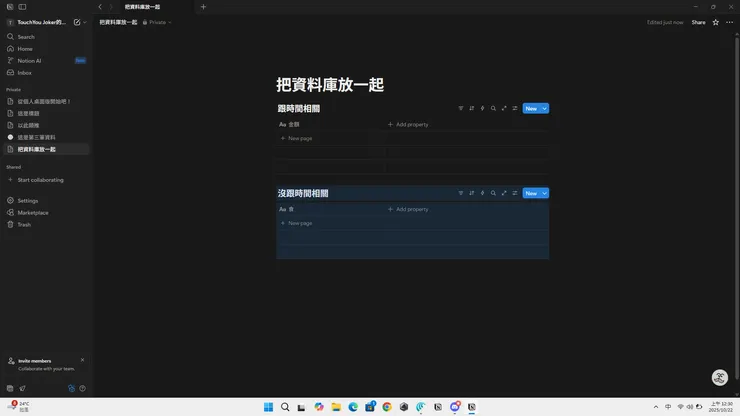This screenshot has width=740, height=416.
Task: Click the paper plane icon in sidebar footer
Action: tap(22, 388)
